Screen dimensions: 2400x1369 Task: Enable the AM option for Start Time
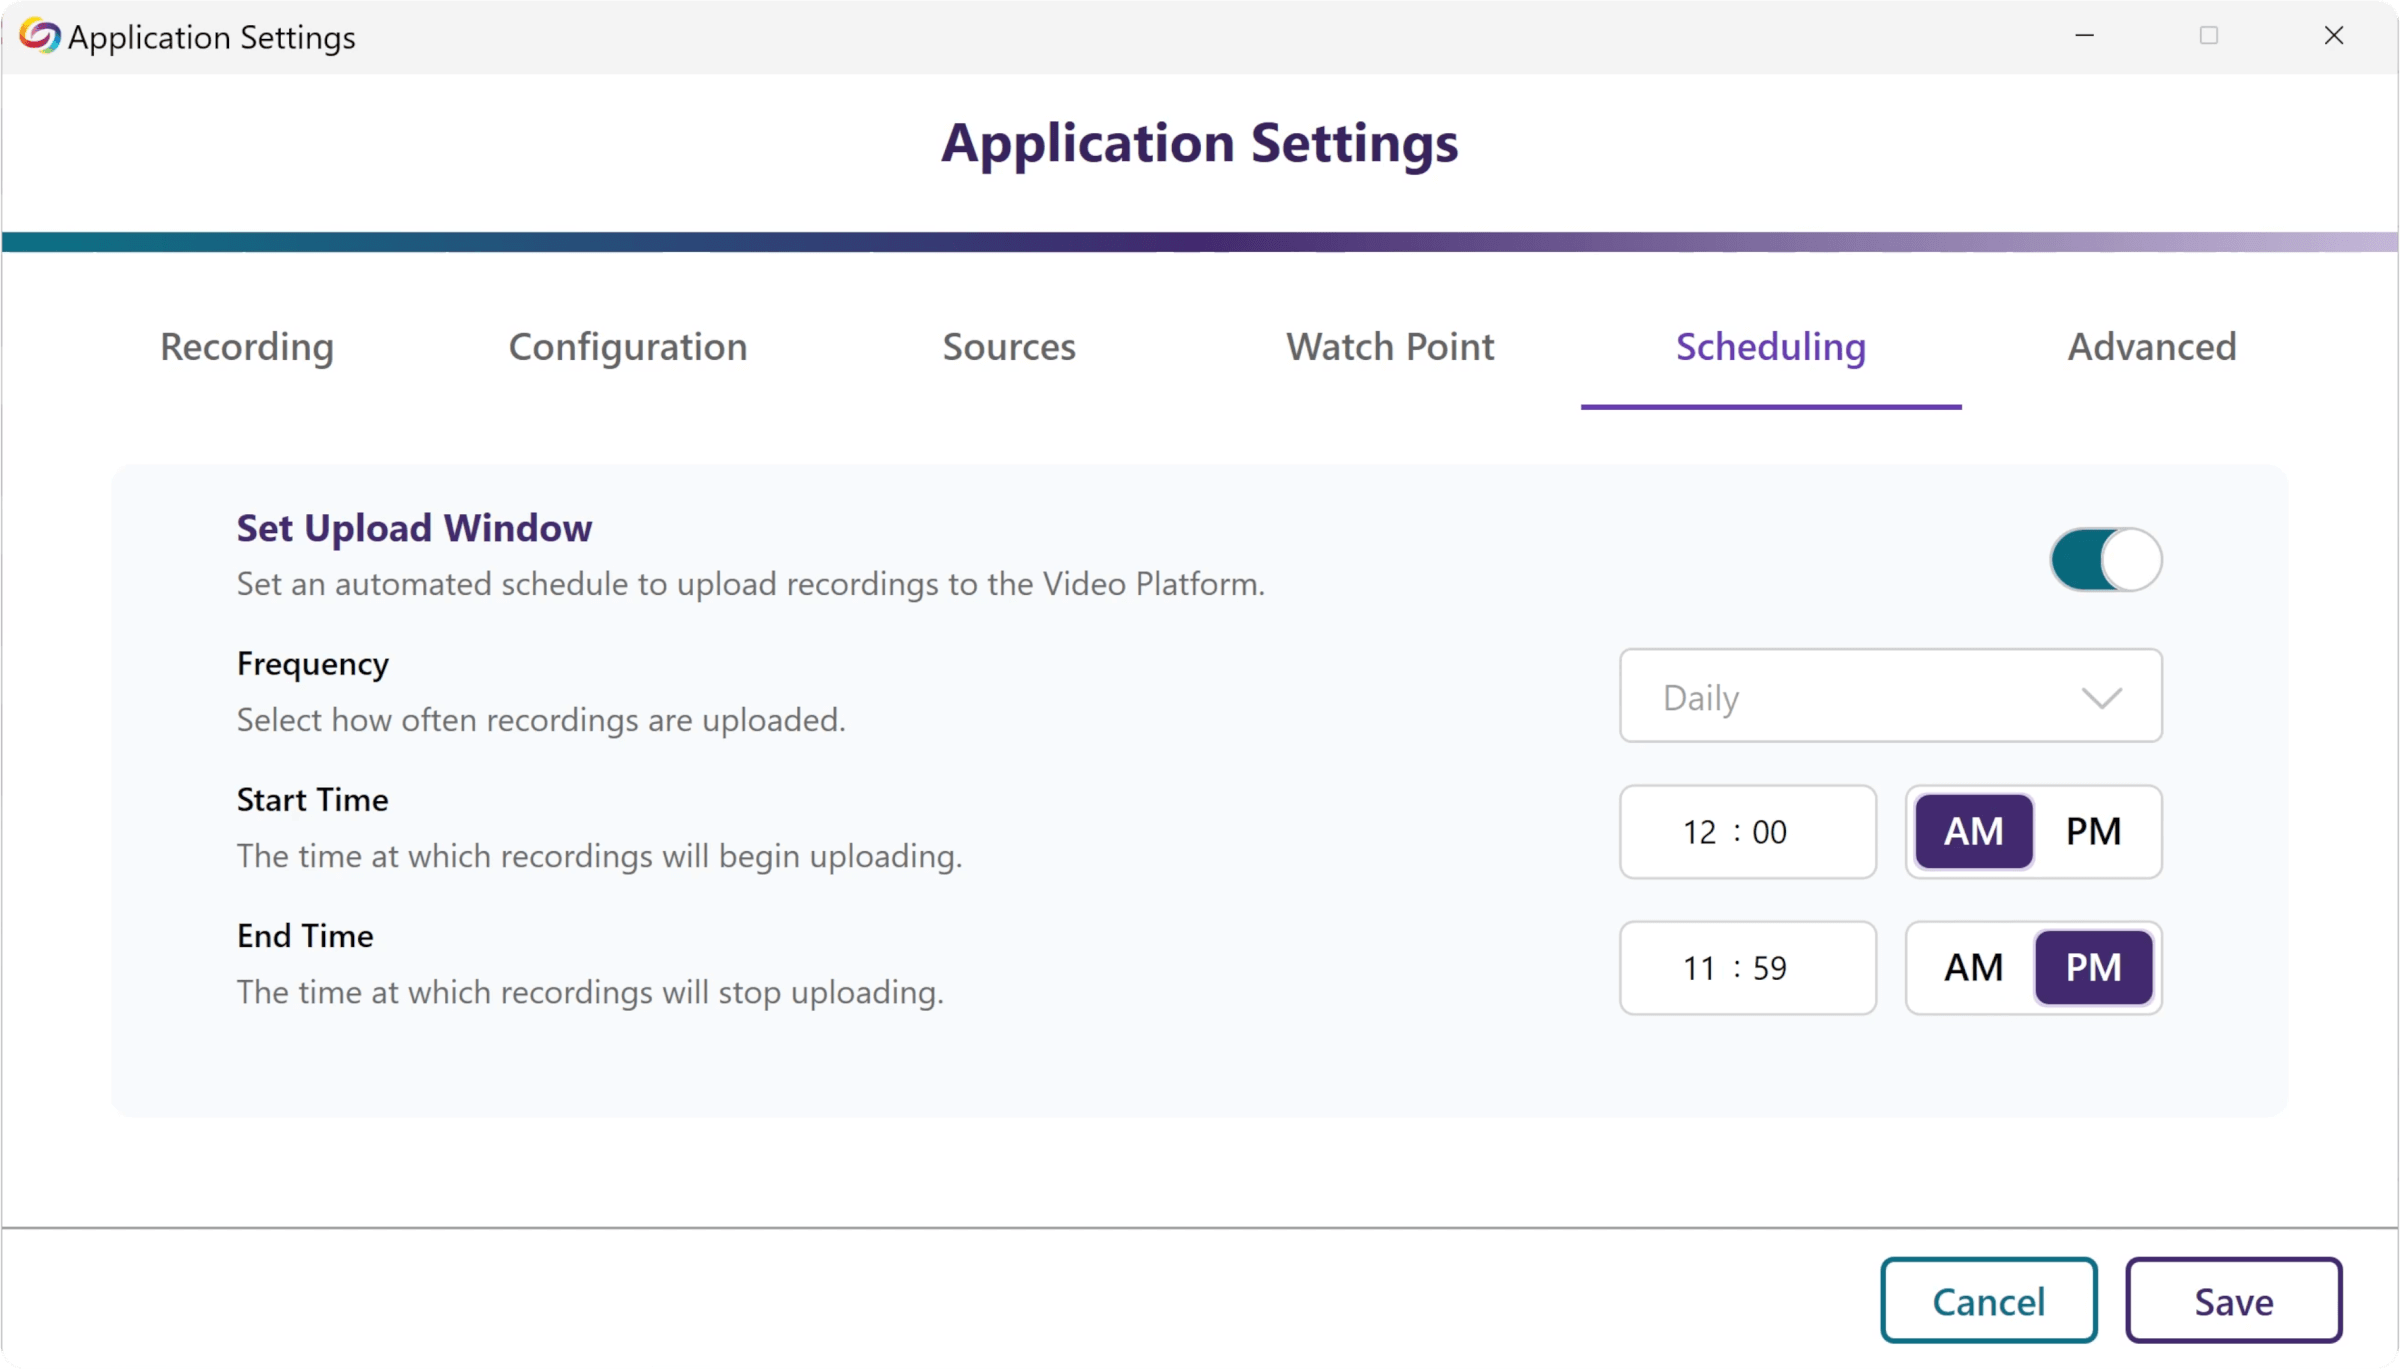pos(1975,830)
